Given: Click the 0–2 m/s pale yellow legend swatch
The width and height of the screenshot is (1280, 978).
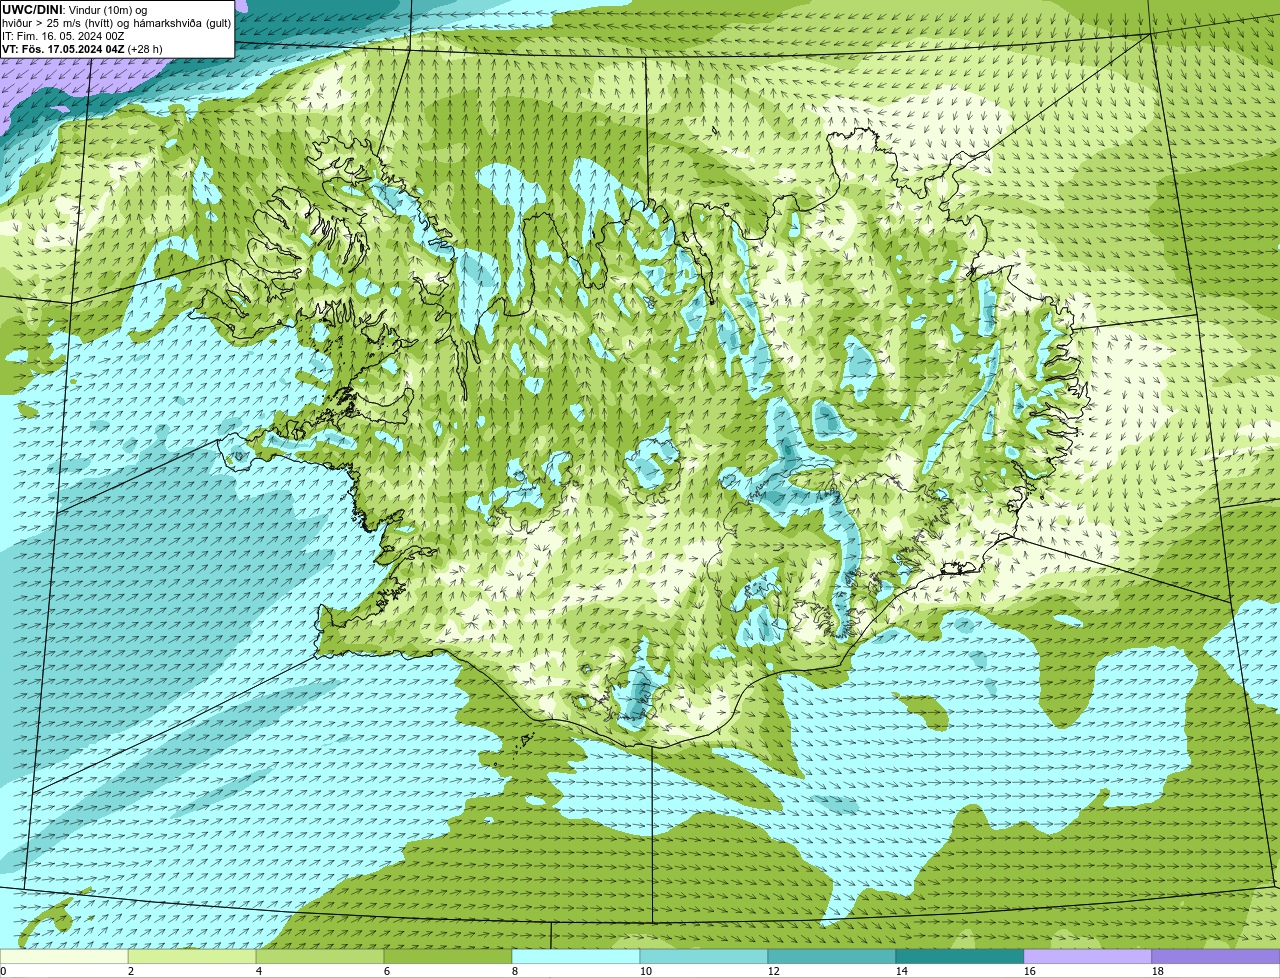Looking at the screenshot, I should 64,957.
